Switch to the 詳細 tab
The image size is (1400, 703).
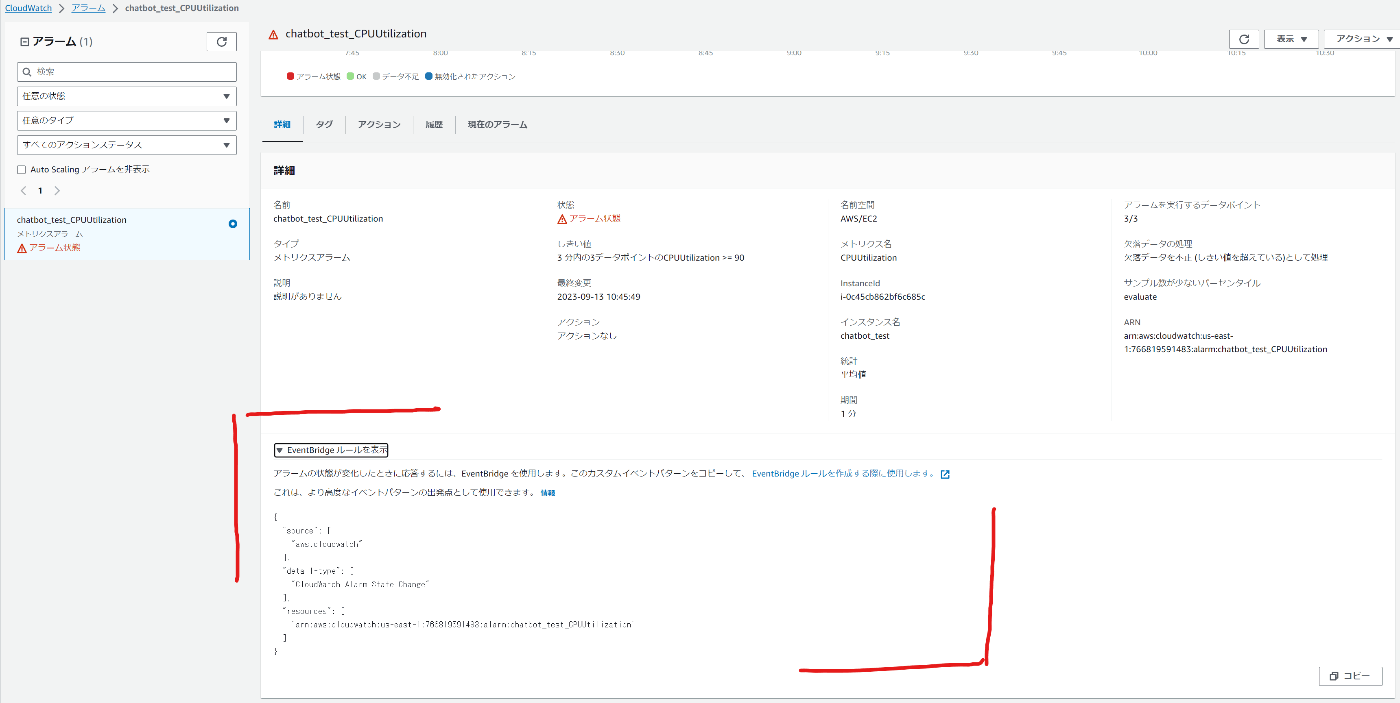click(282, 125)
